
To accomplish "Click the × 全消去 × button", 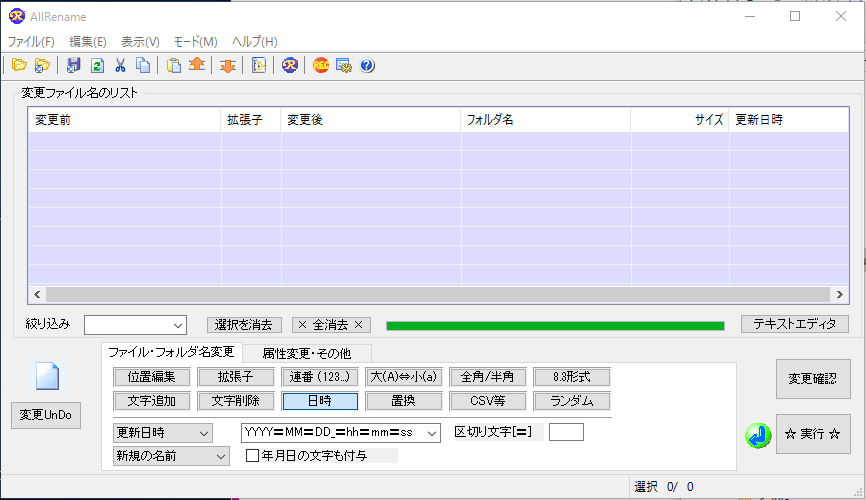I will [x=331, y=325].
